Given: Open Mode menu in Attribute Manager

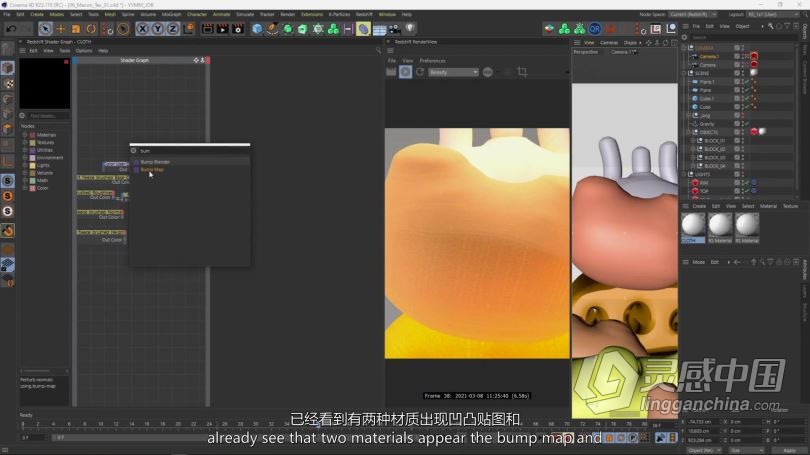Looking at the screenshot, I should (x=698, y=262).
